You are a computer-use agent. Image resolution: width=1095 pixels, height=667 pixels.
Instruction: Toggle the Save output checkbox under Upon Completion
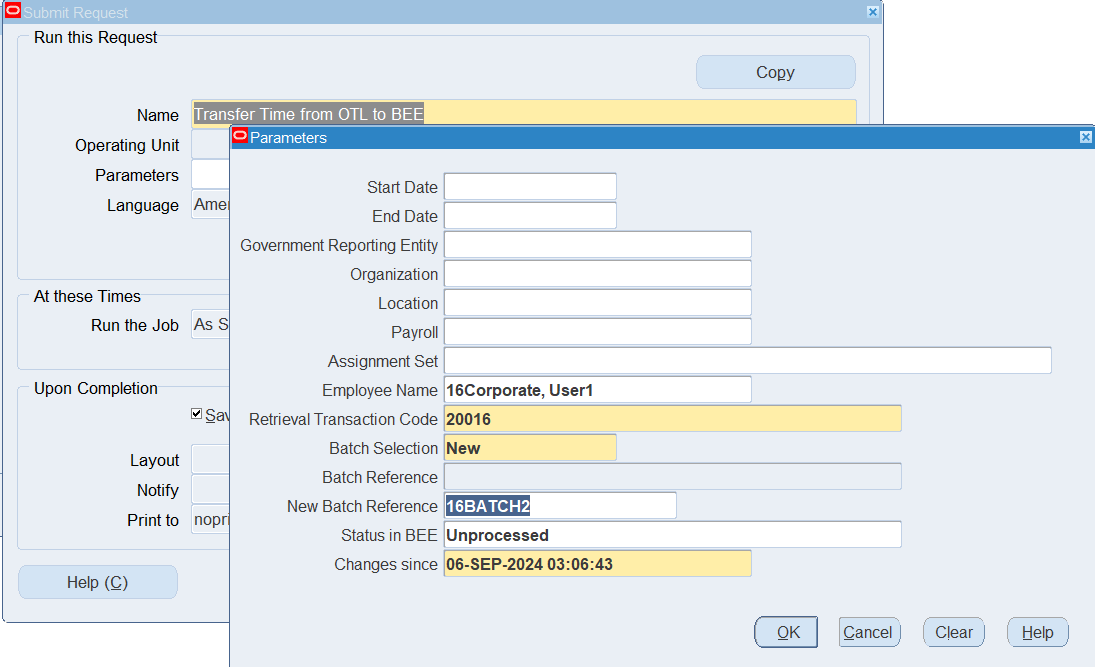pyautogui.click(x=197, y=414)
